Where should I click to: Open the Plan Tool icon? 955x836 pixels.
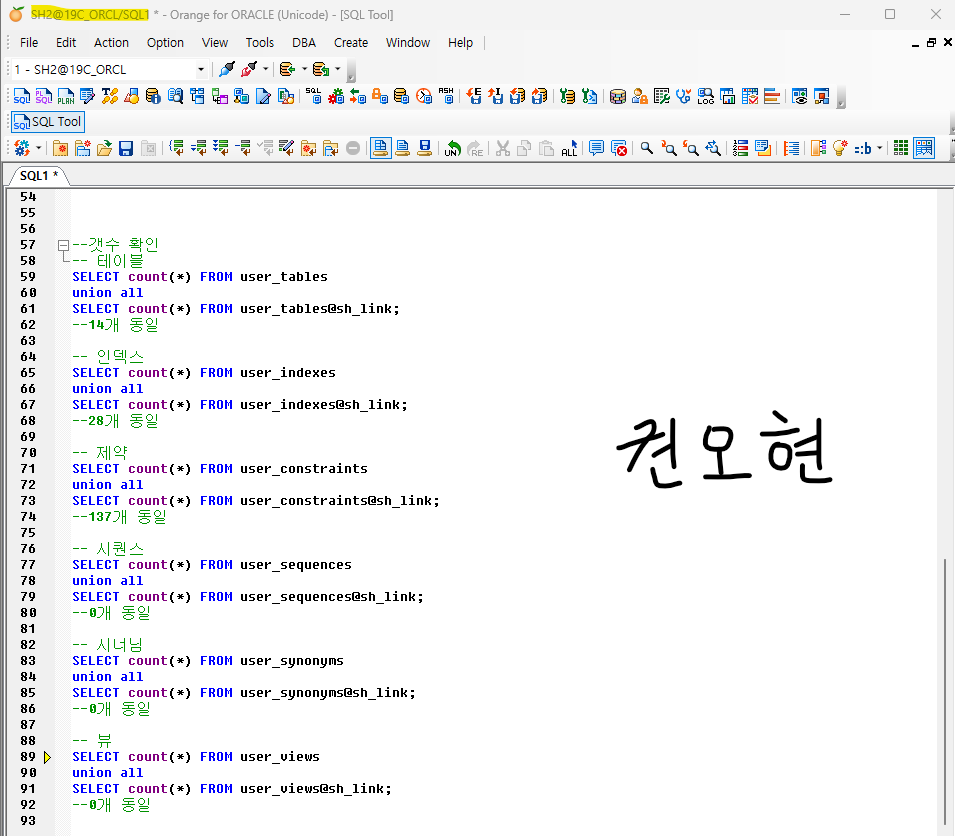click(x=65, y=96)
